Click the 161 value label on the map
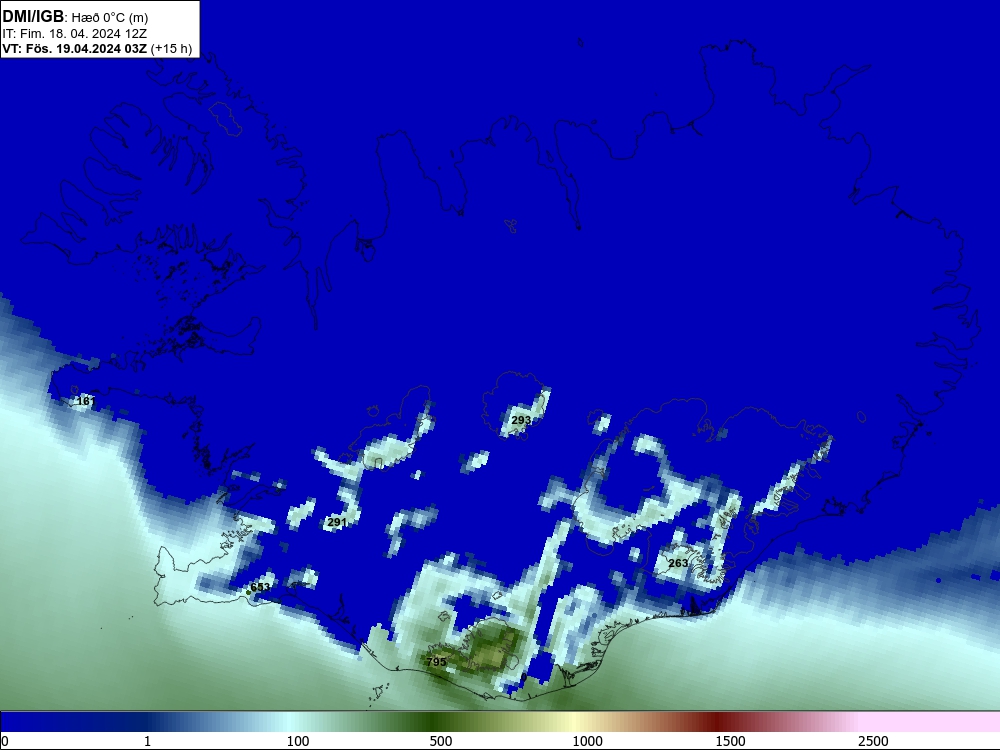This screenshot has width=1000, height=750. coord(85,401)
